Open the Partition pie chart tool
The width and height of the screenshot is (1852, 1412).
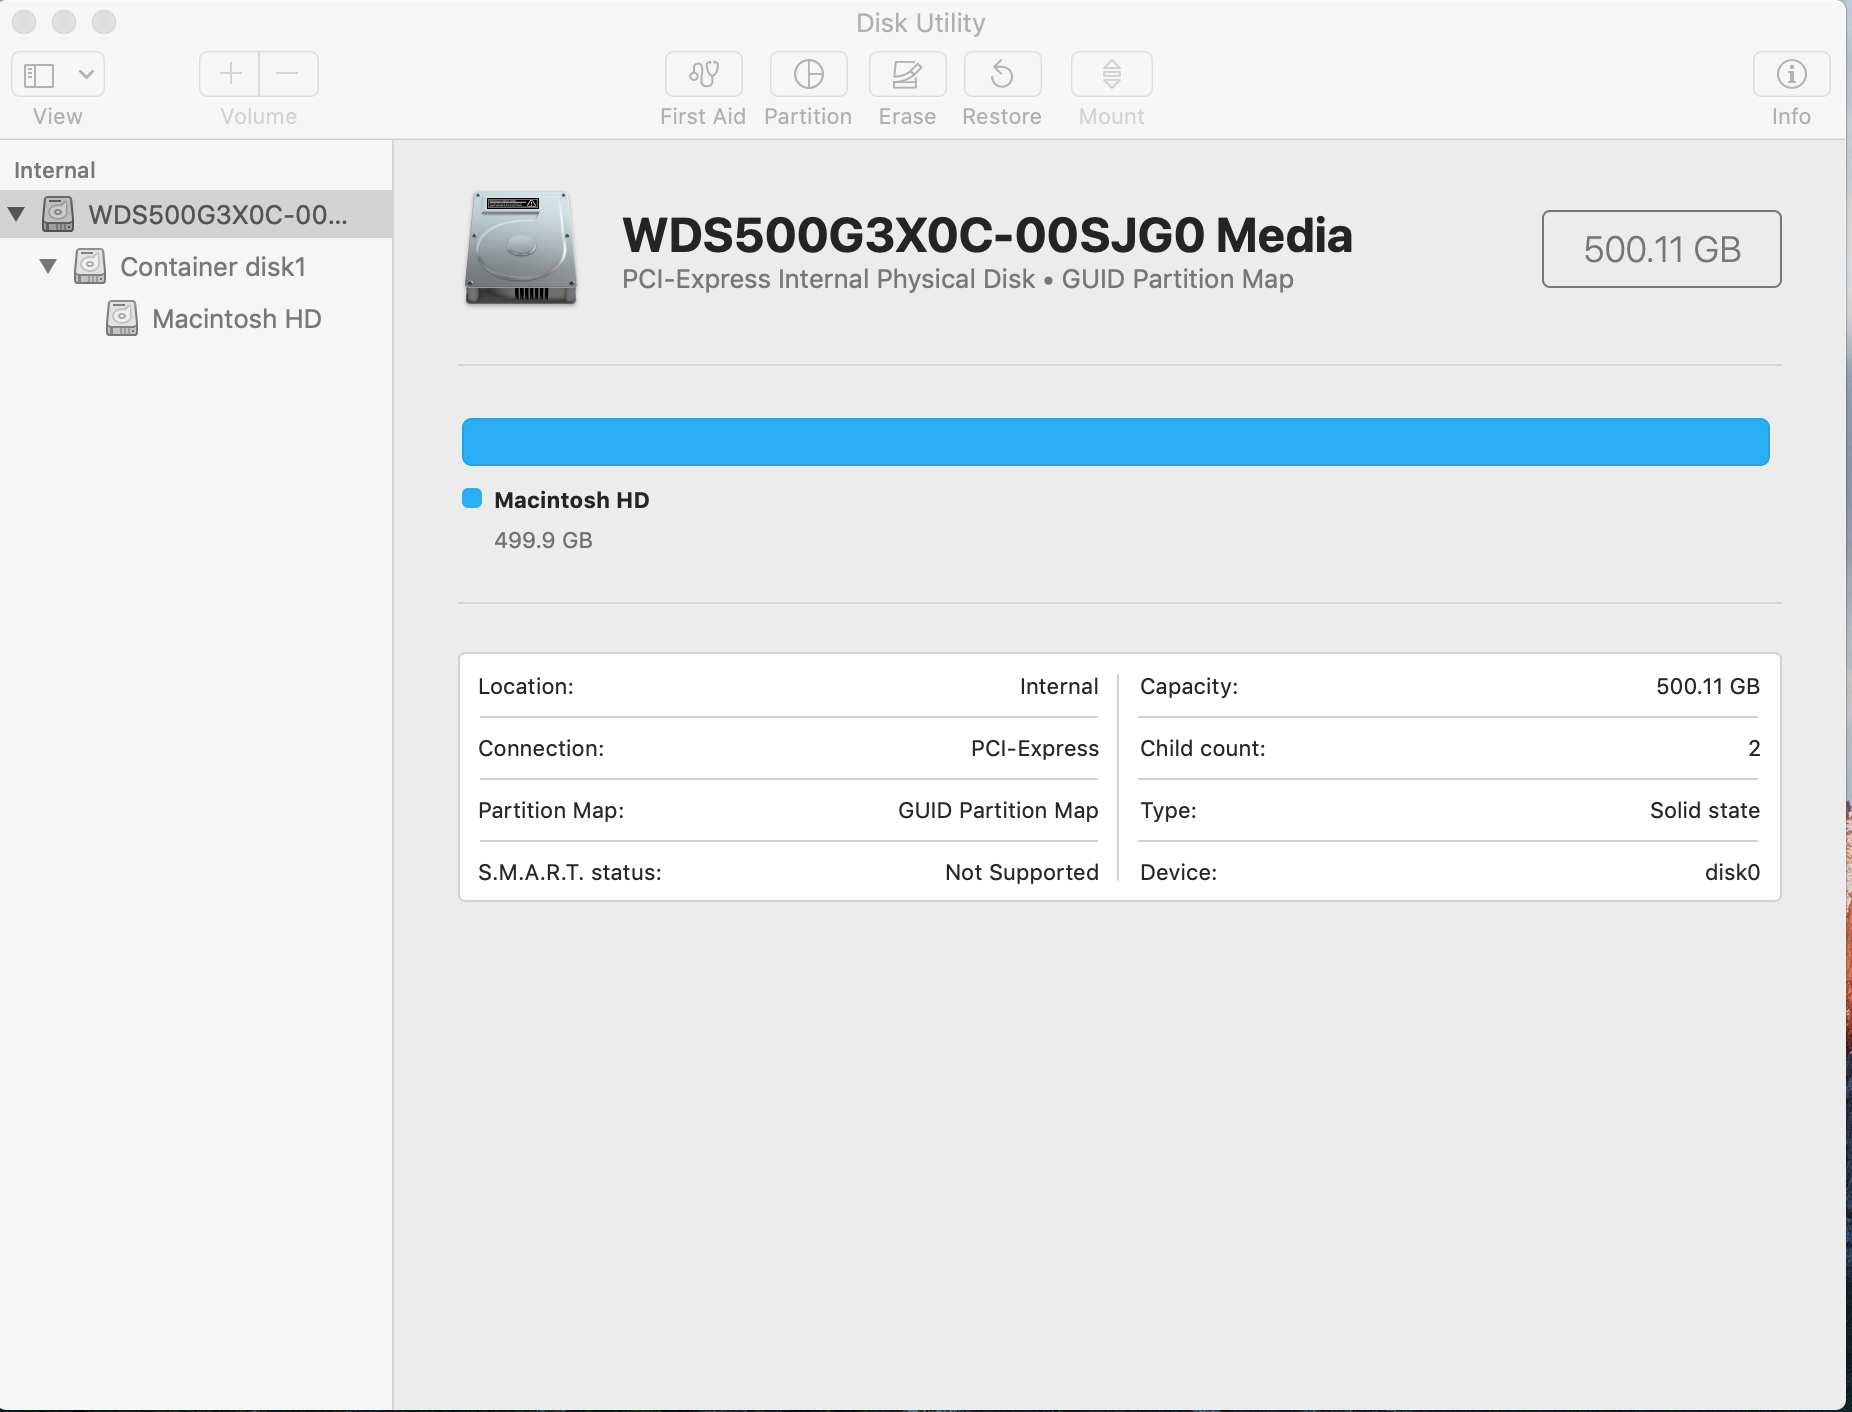(808, 75)
